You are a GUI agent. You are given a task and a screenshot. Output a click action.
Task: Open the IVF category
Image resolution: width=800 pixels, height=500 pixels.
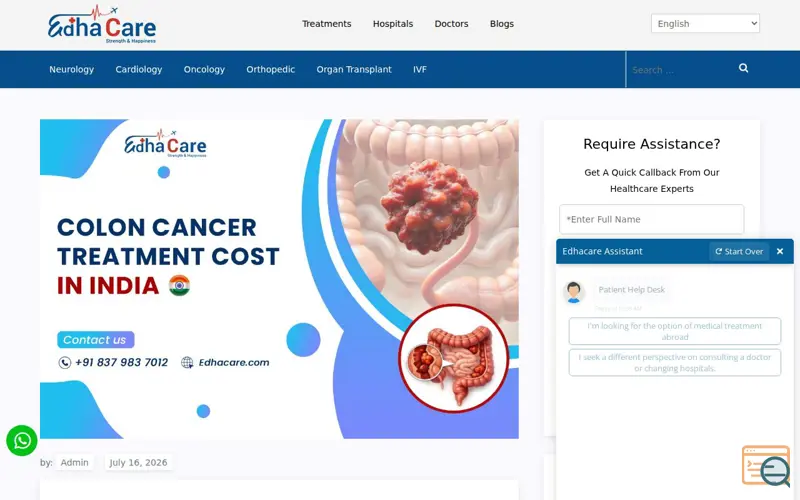pos(419,69)
